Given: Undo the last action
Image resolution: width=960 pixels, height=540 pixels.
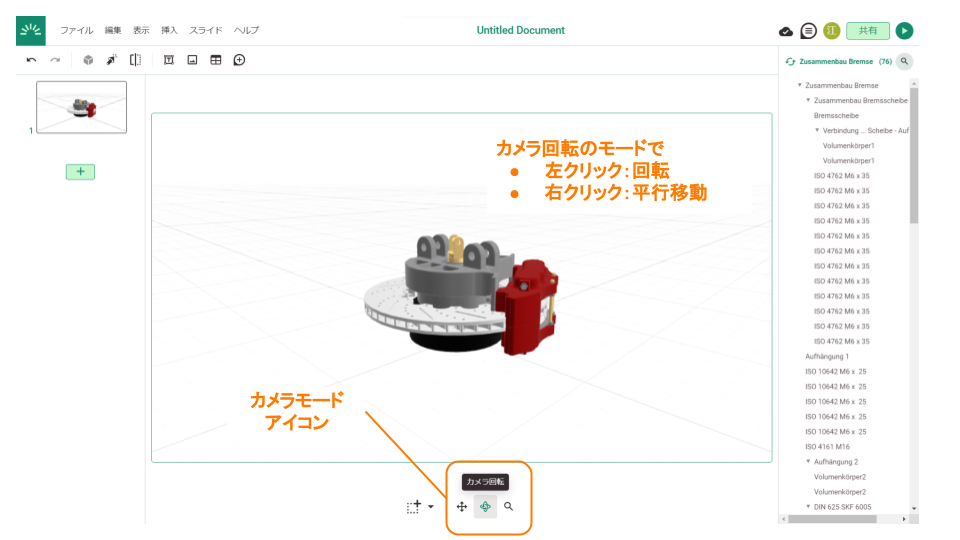Looking at the screenshot, I should (31, 60).
